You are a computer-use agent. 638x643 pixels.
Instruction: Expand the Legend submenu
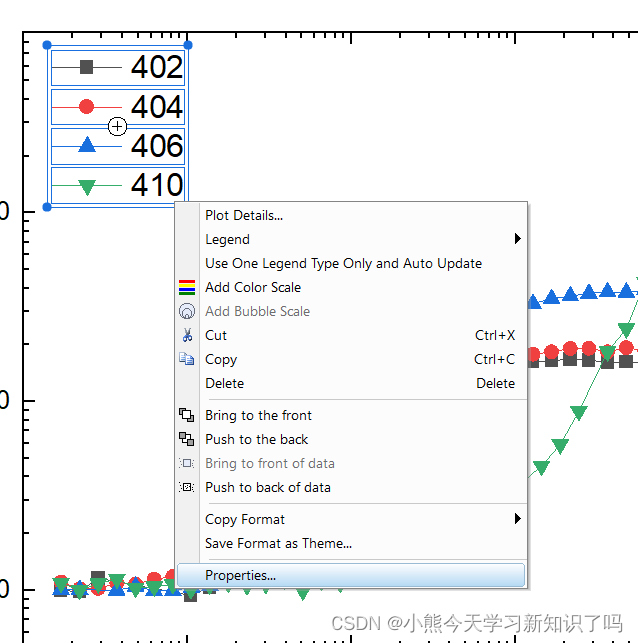(351, 239)
